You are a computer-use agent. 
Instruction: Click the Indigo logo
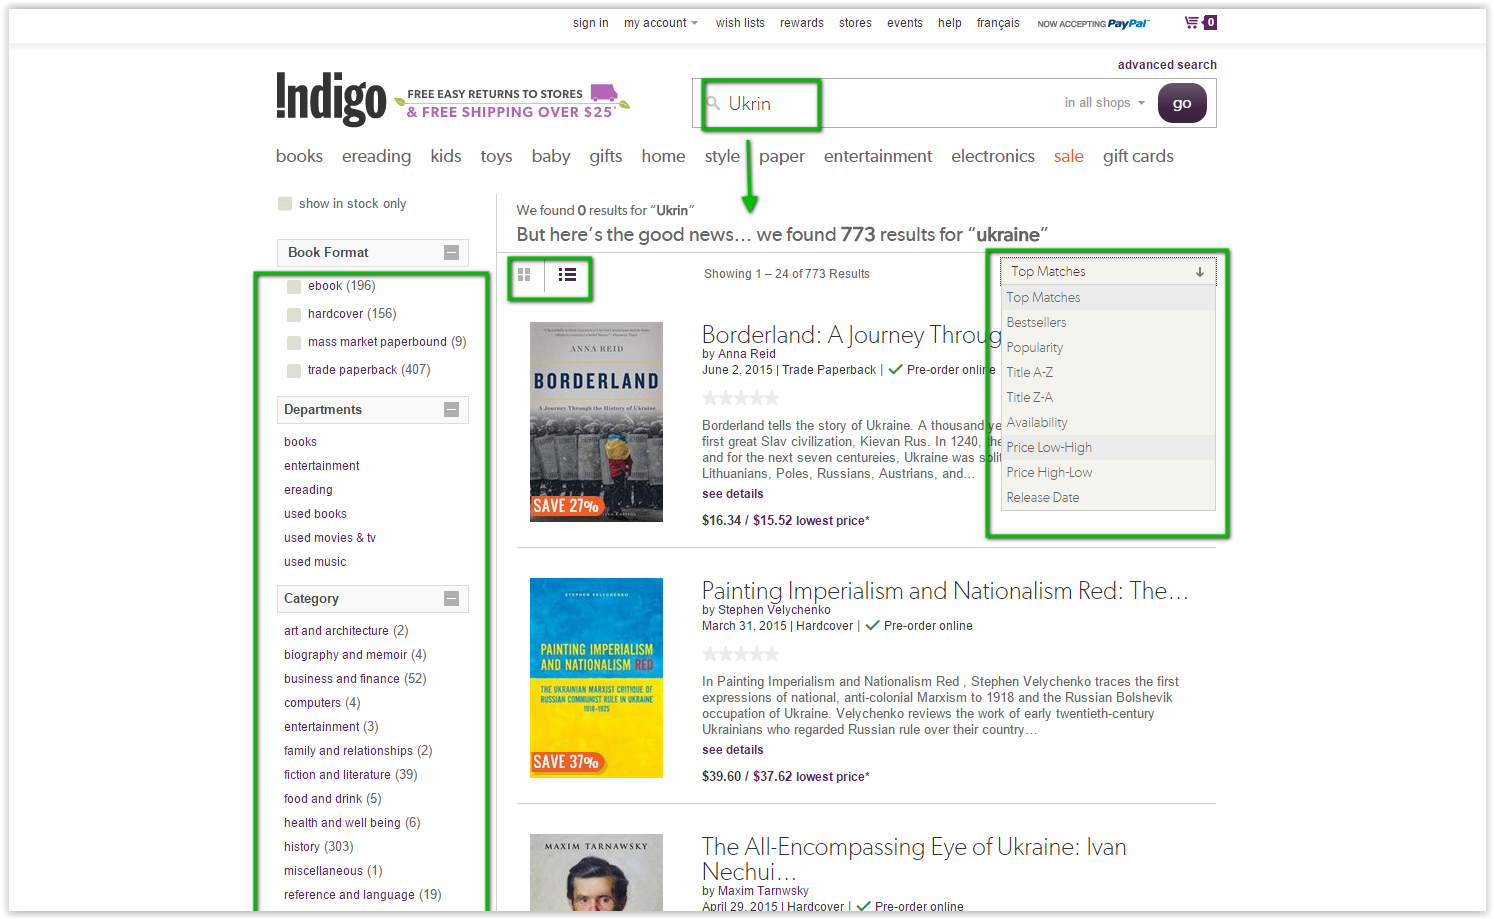coord(331,99)
